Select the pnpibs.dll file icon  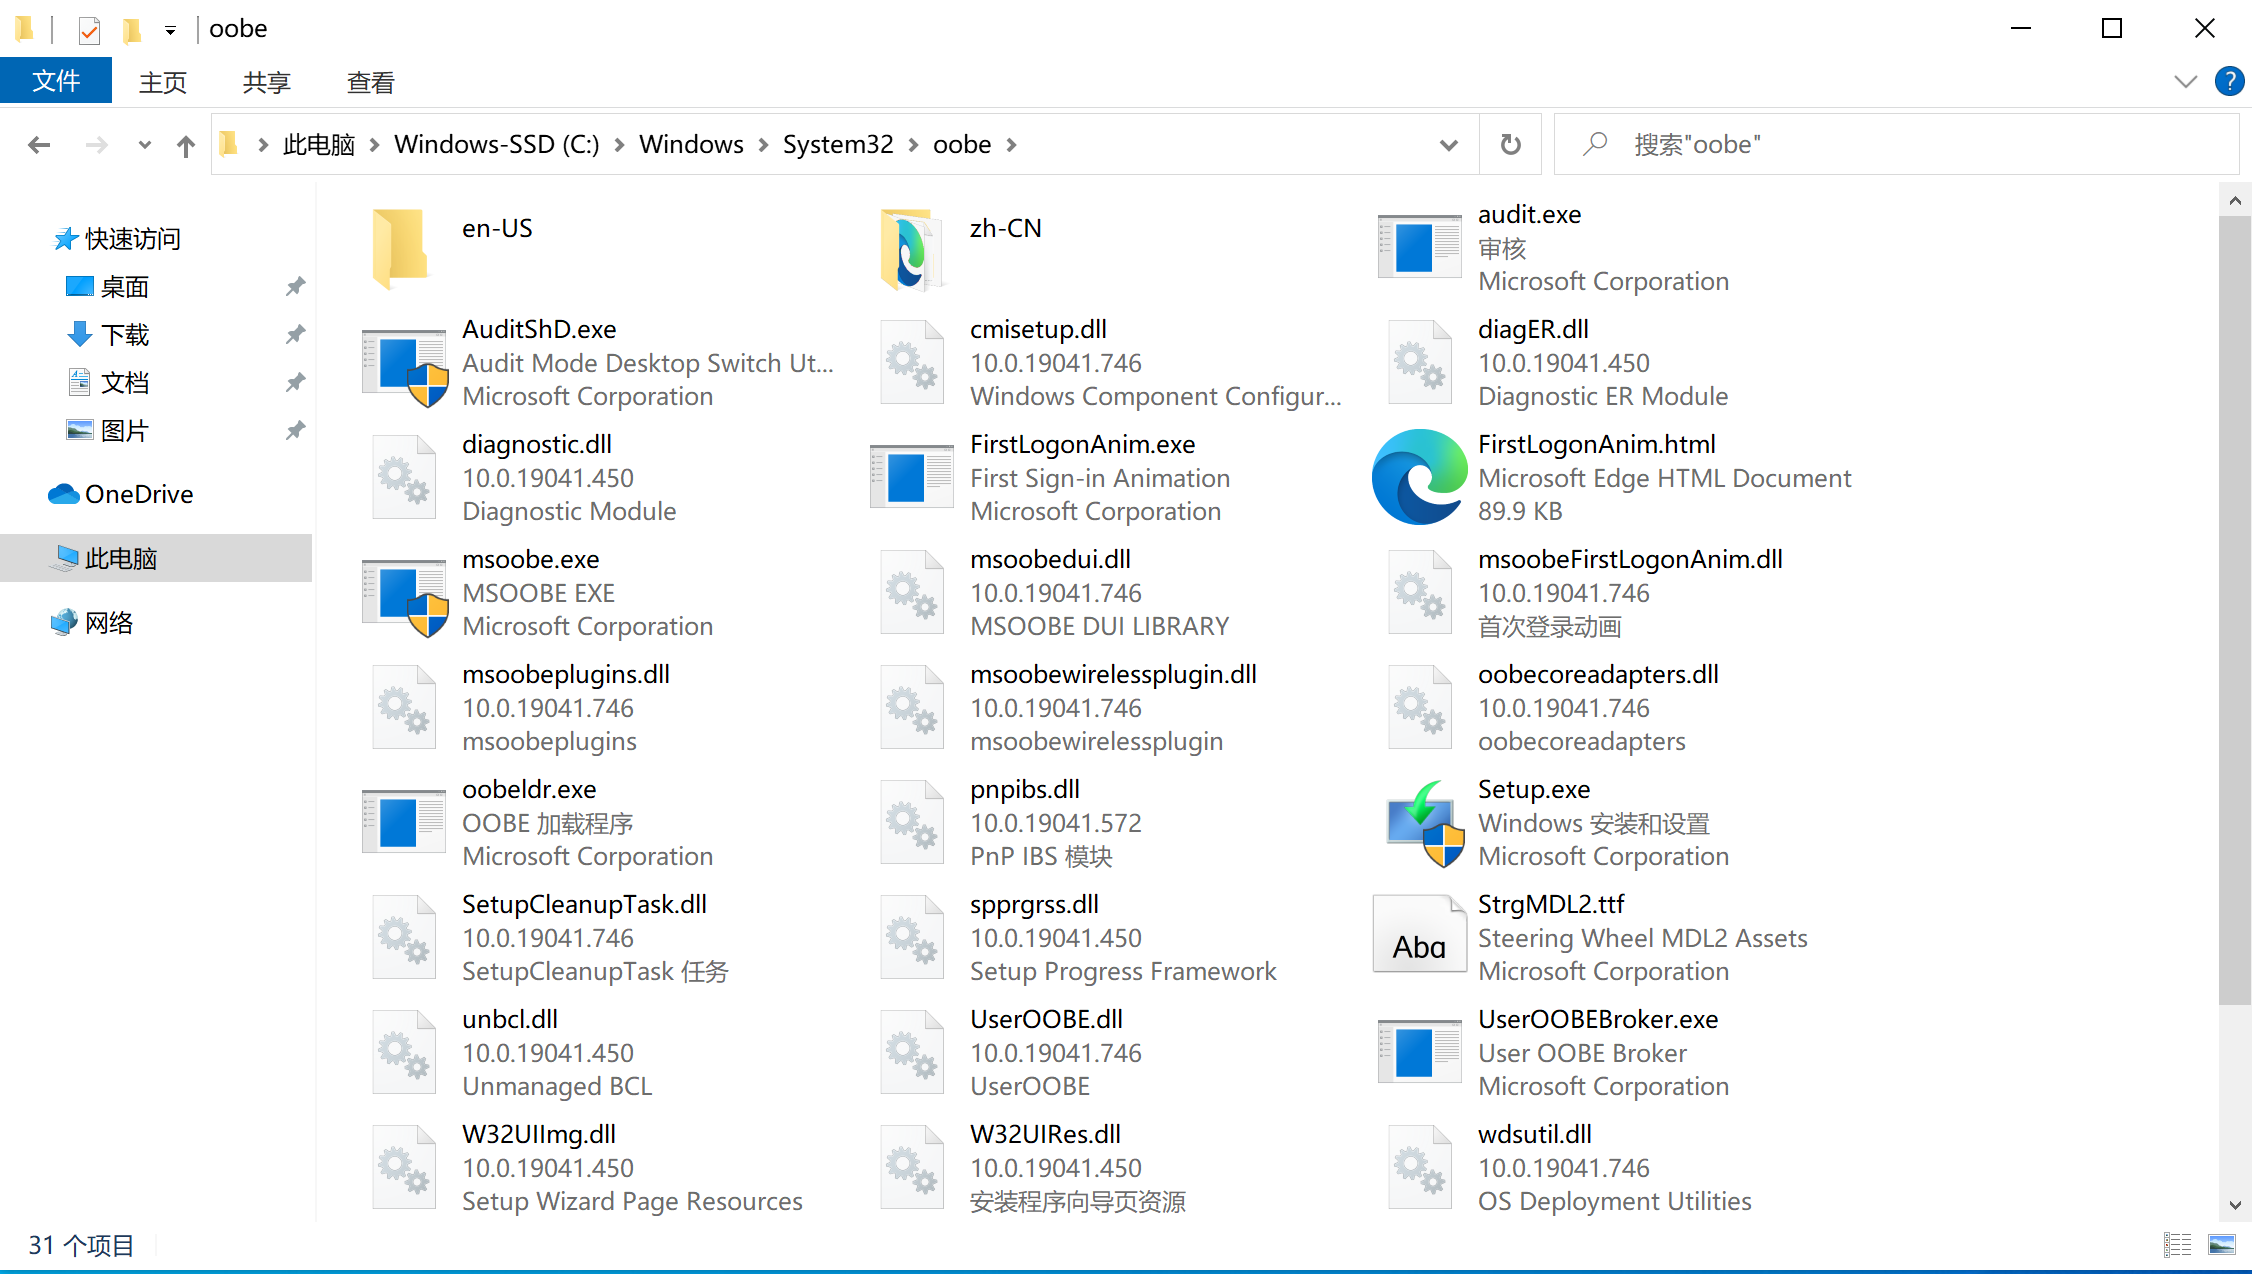tap(912, 822)
